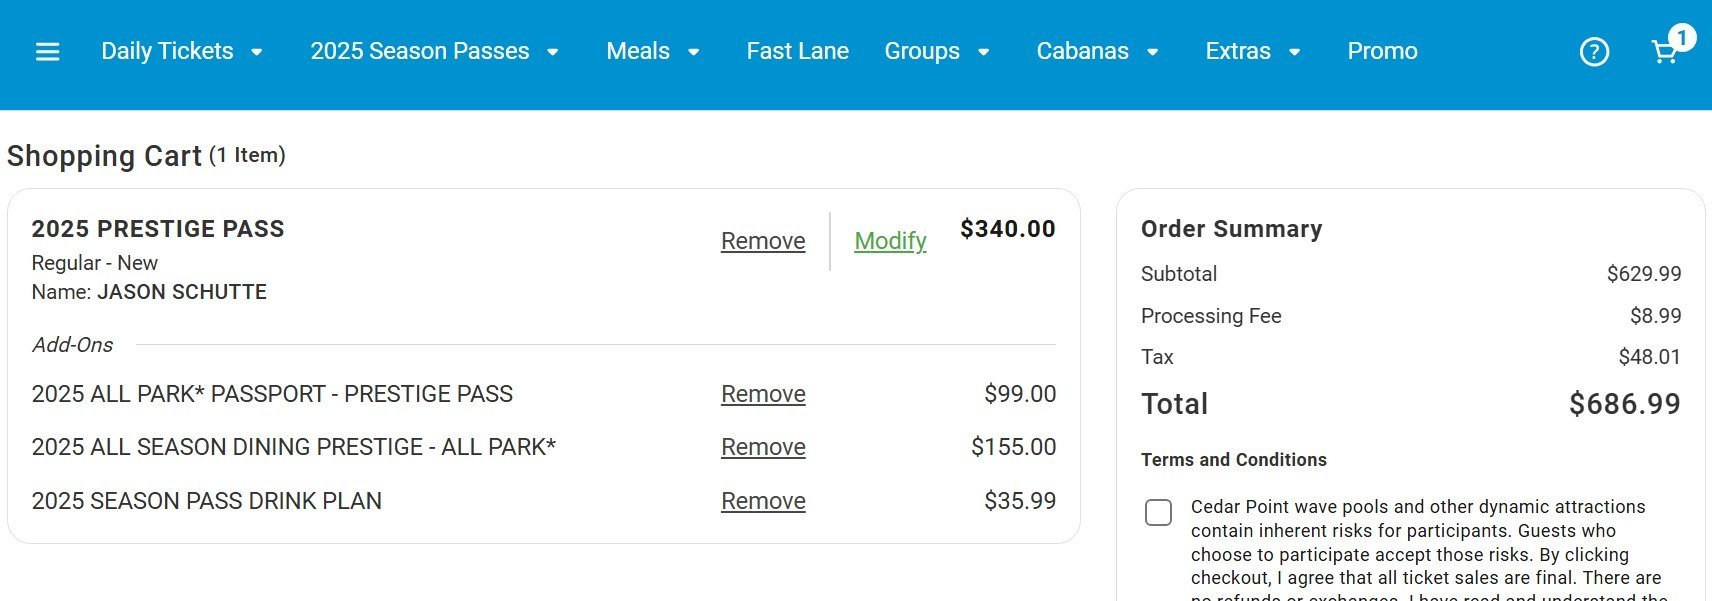Expand the 2025 Season Passes dropdown
The image size is (1712, 601).
434,51
